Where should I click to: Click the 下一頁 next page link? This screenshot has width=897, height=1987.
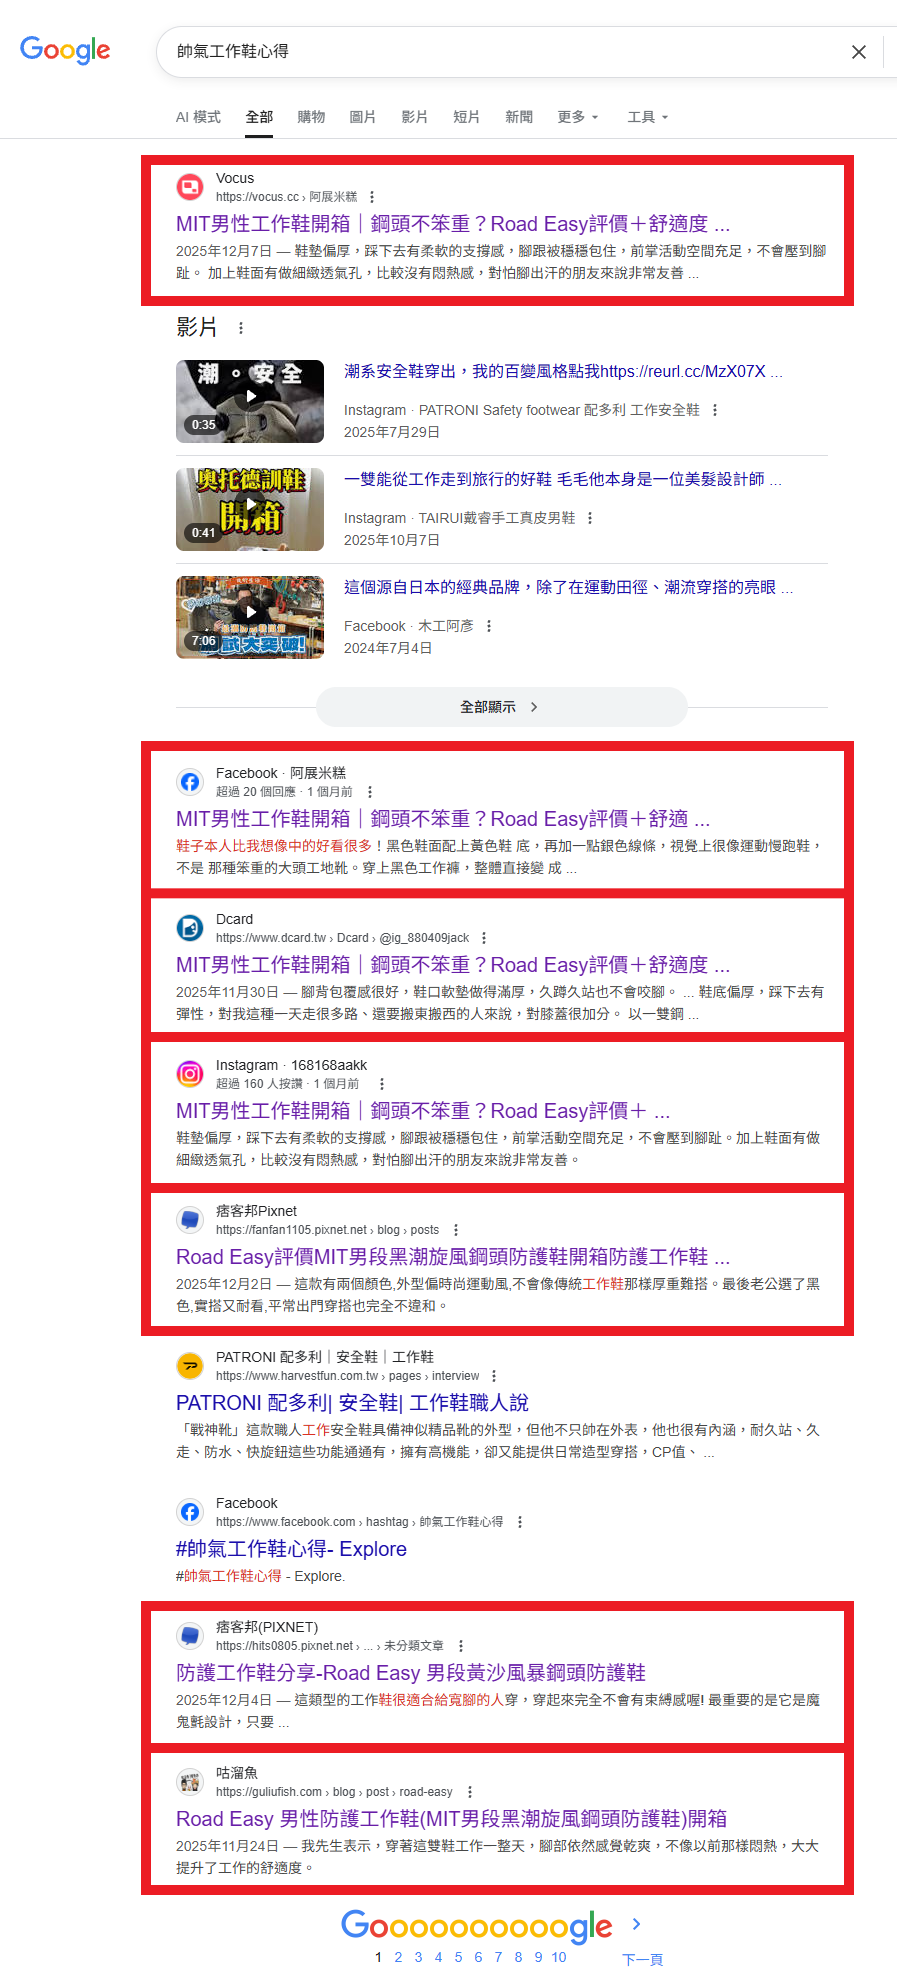tap(642, 1959)
